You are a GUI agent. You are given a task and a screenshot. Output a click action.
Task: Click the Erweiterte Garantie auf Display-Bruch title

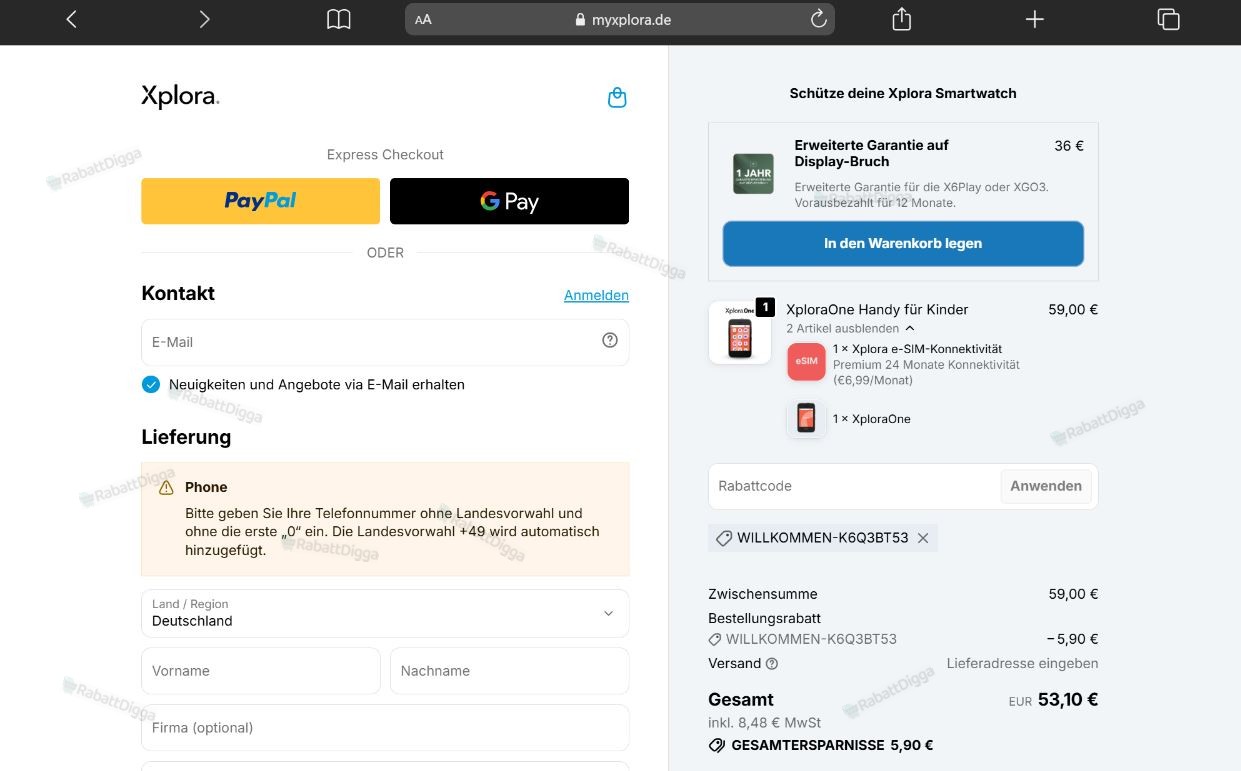pyautogui.click(x=871, y=153)
